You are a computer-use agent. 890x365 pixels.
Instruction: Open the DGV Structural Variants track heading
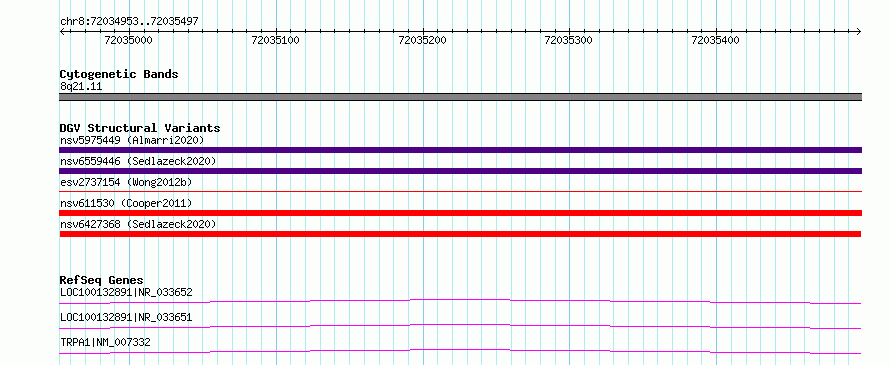point(140,128)
